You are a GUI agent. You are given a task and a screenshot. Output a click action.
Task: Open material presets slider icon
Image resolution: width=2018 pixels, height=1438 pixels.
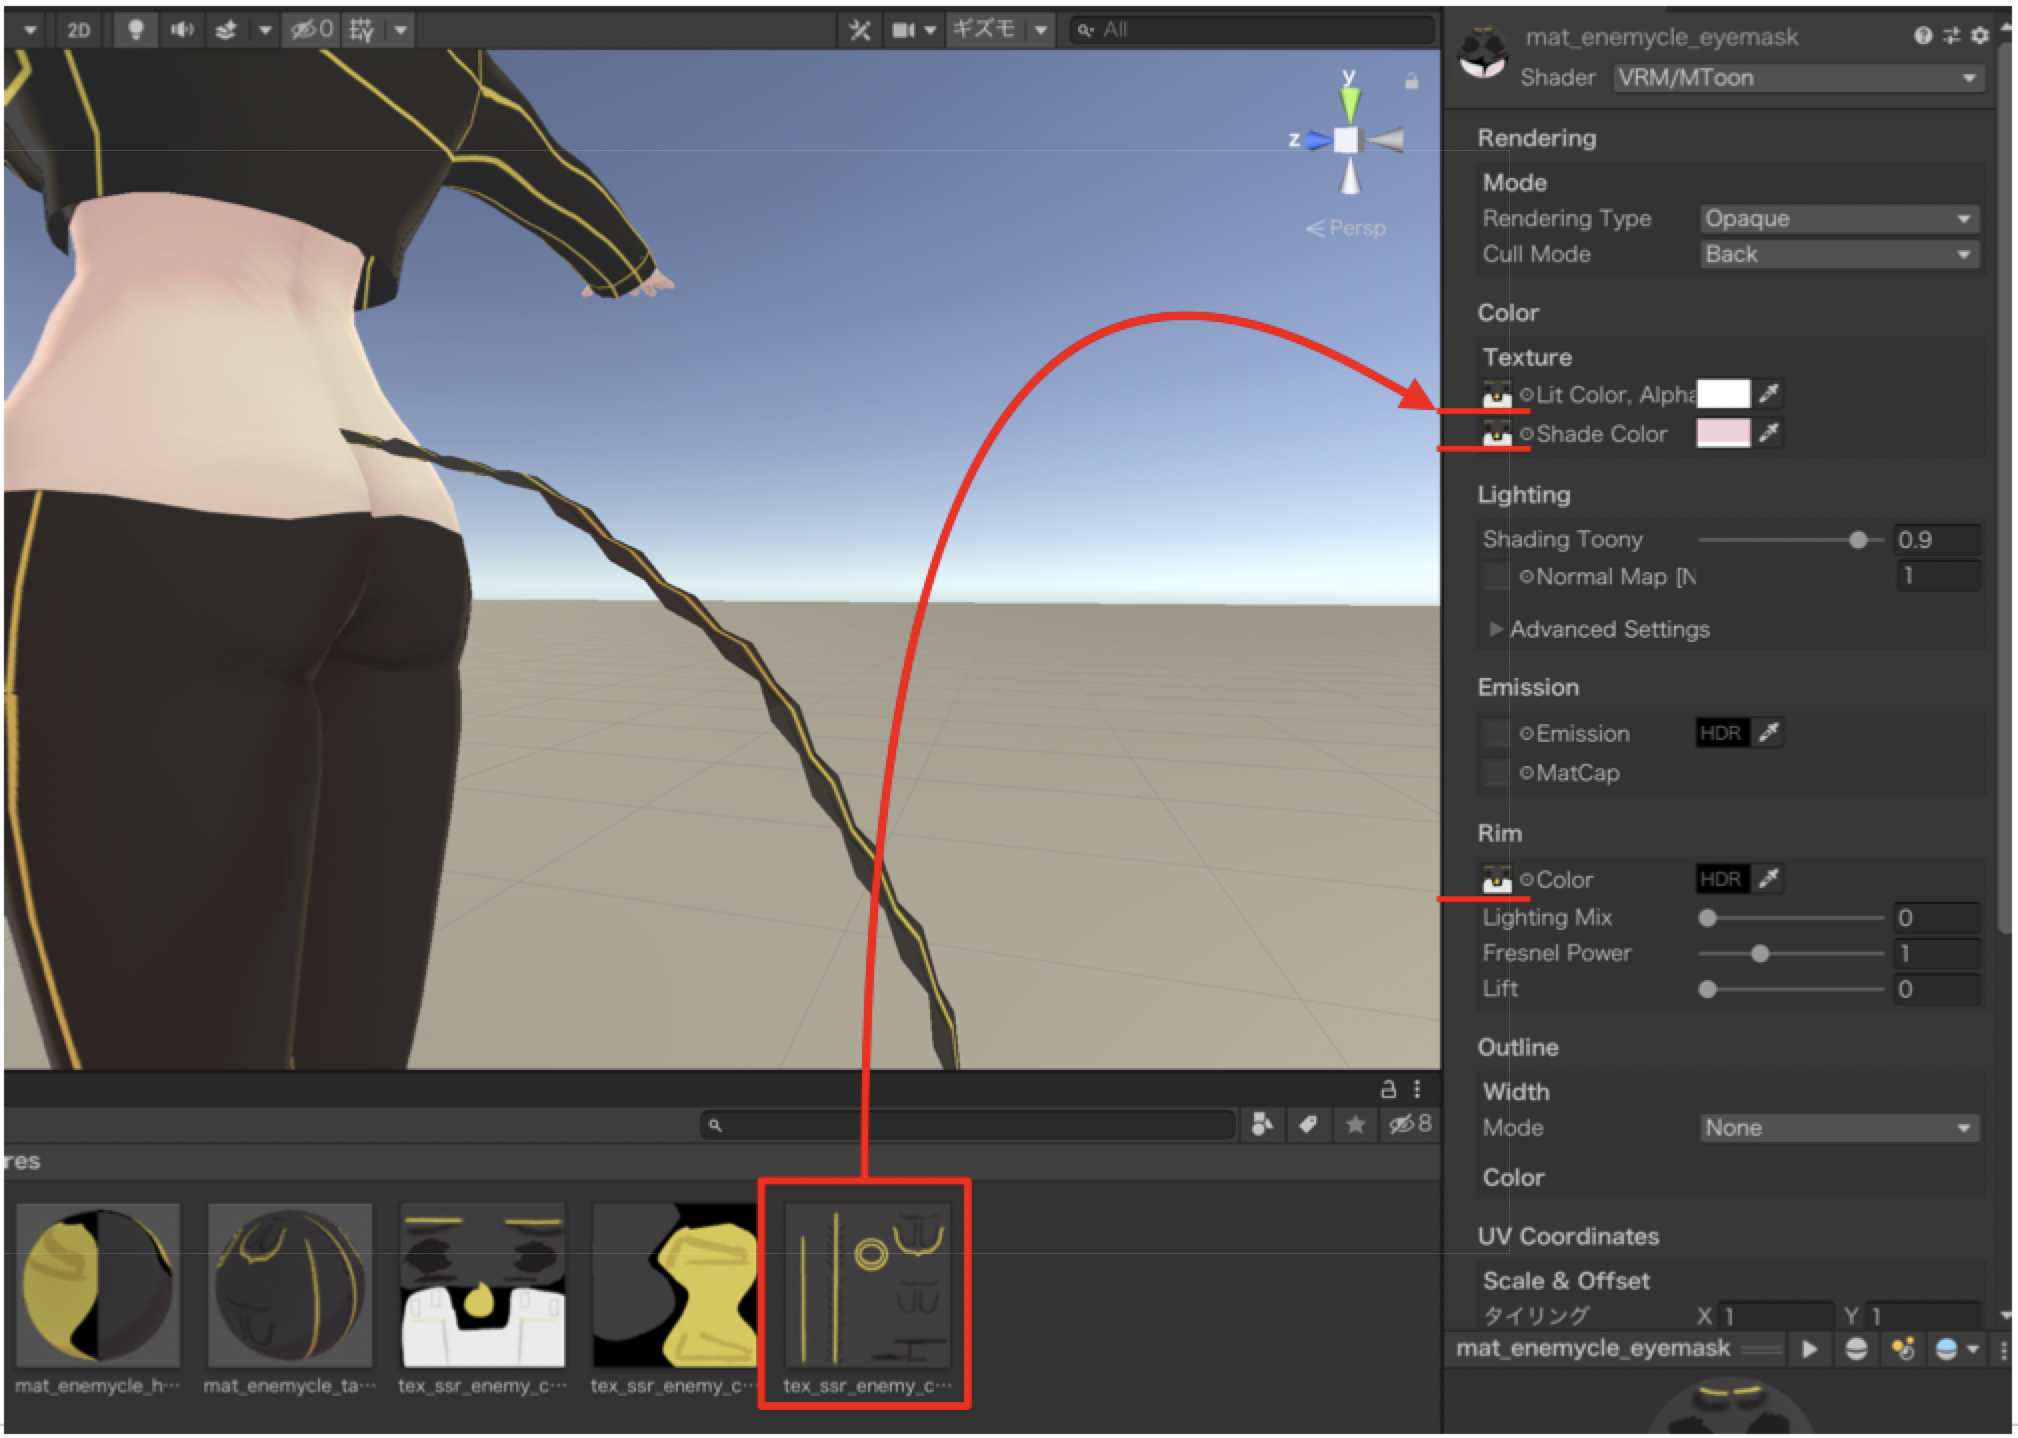[1951, 36]
